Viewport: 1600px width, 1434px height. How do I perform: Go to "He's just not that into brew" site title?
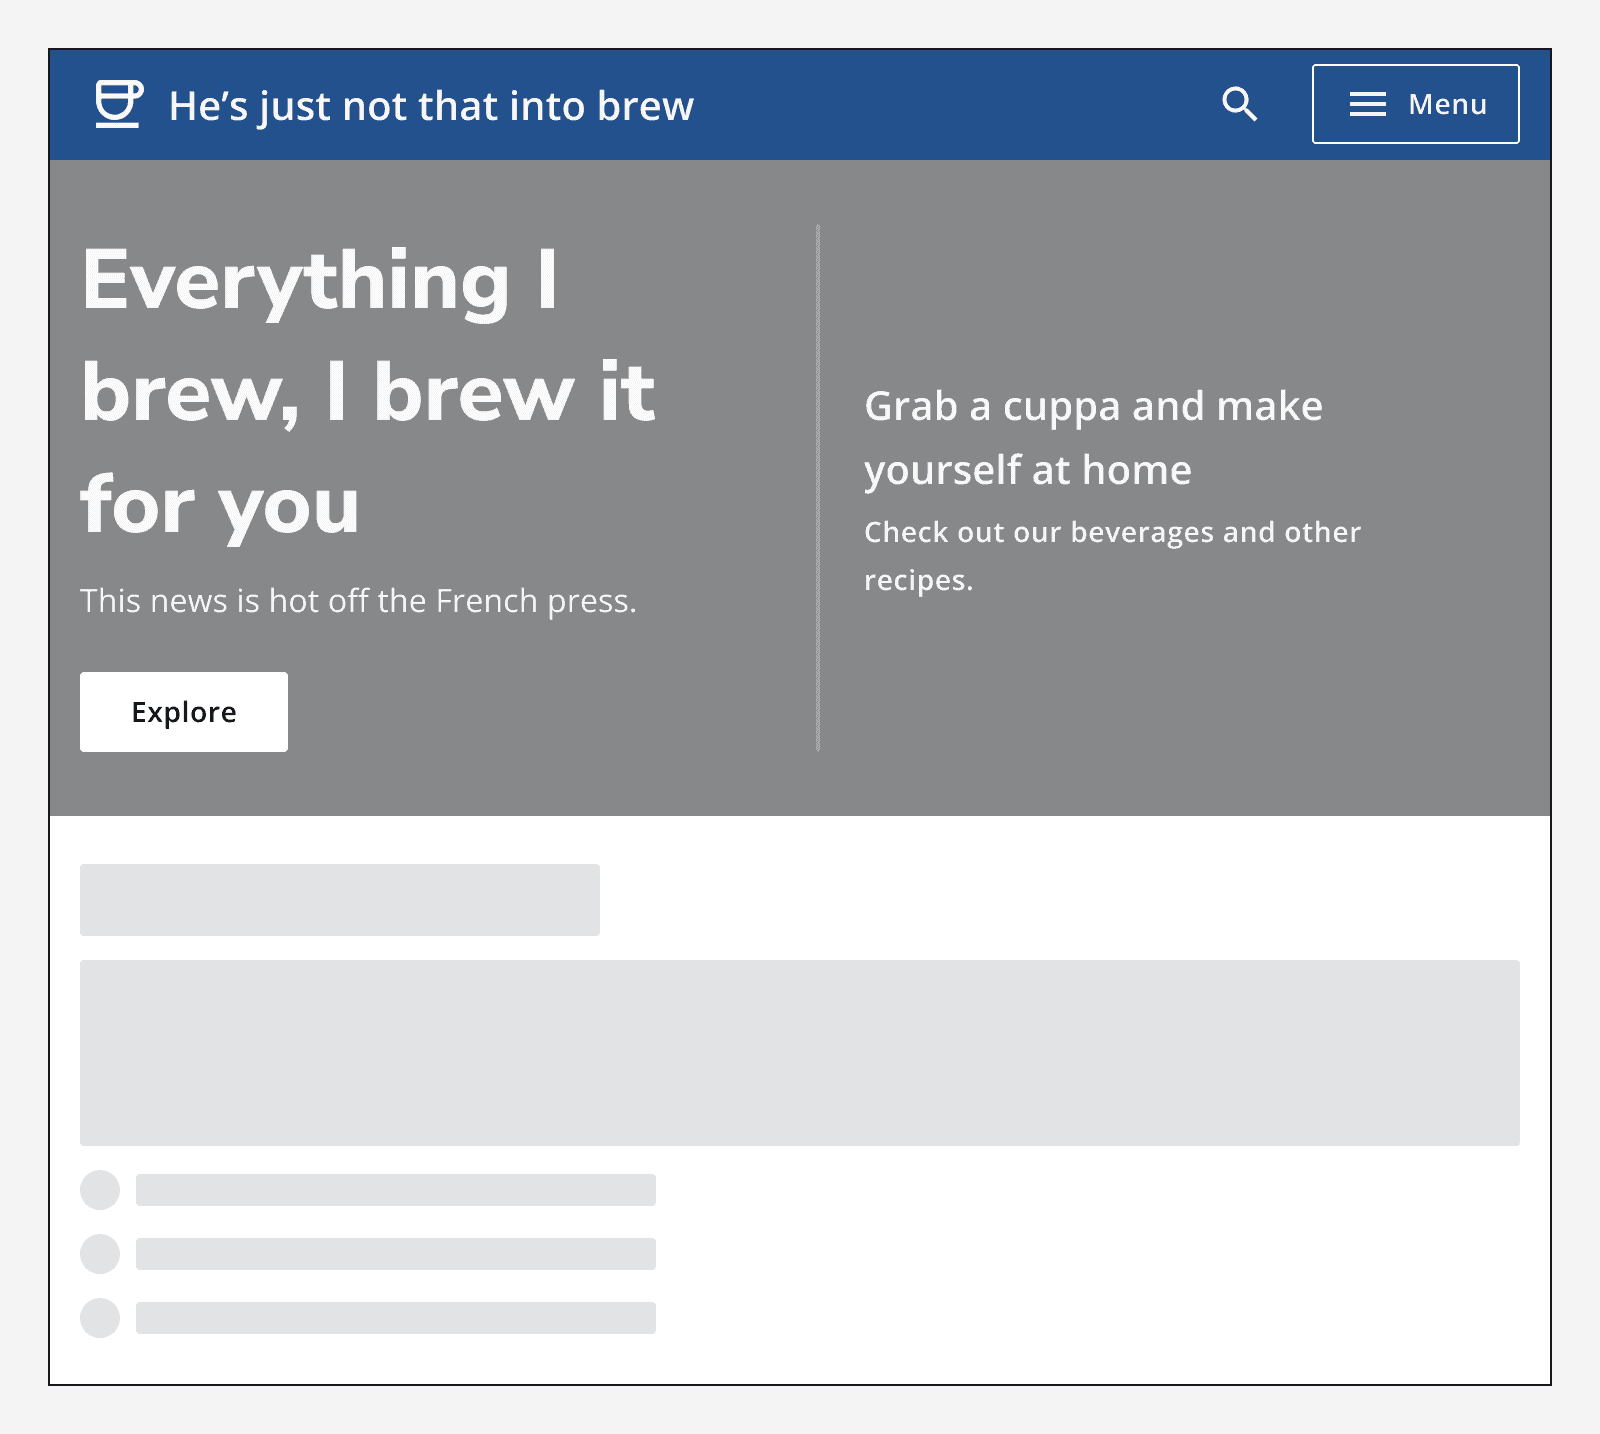coord(431,106)
